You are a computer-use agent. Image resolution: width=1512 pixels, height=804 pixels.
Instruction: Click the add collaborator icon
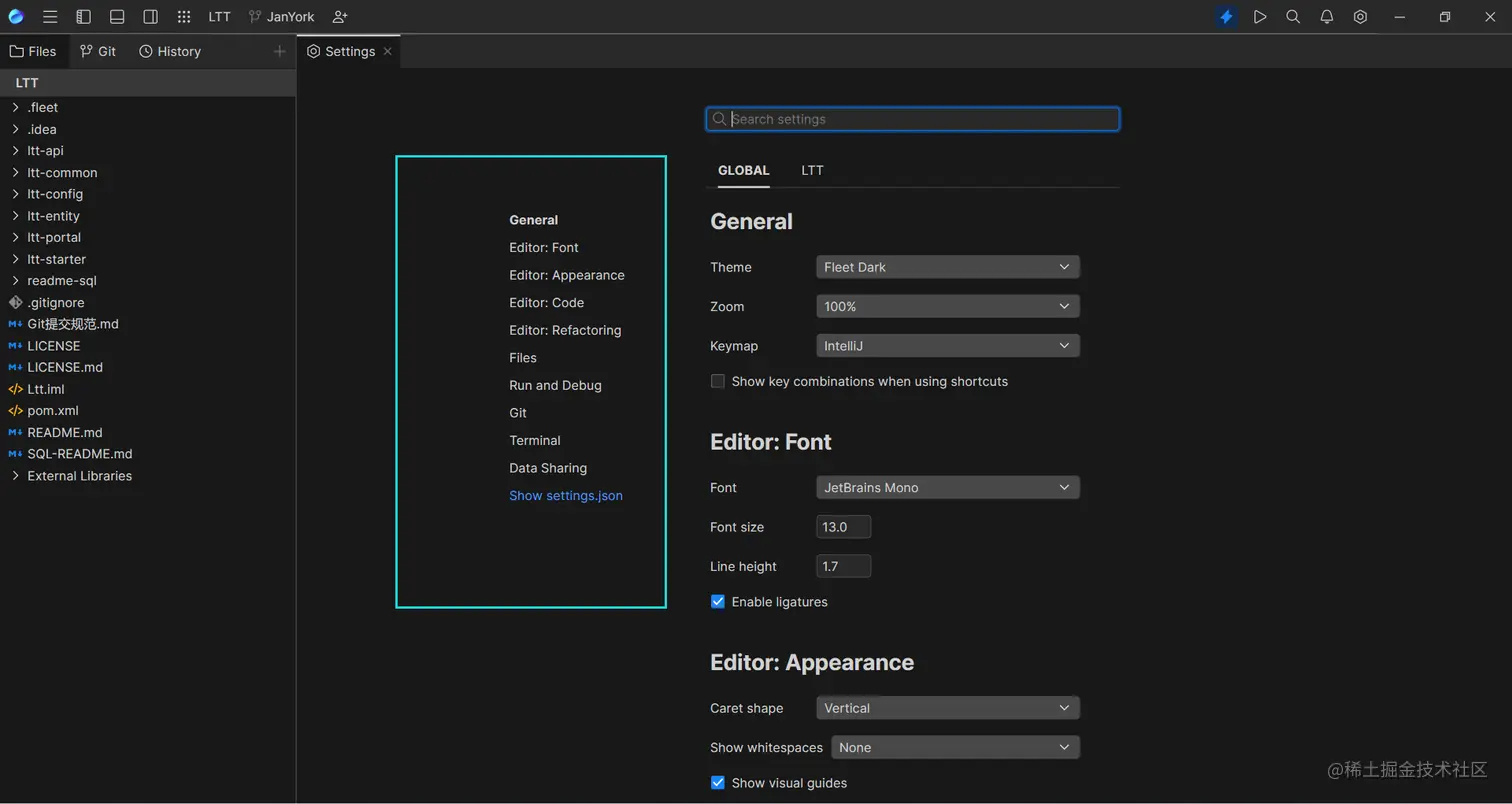(340, 17)
